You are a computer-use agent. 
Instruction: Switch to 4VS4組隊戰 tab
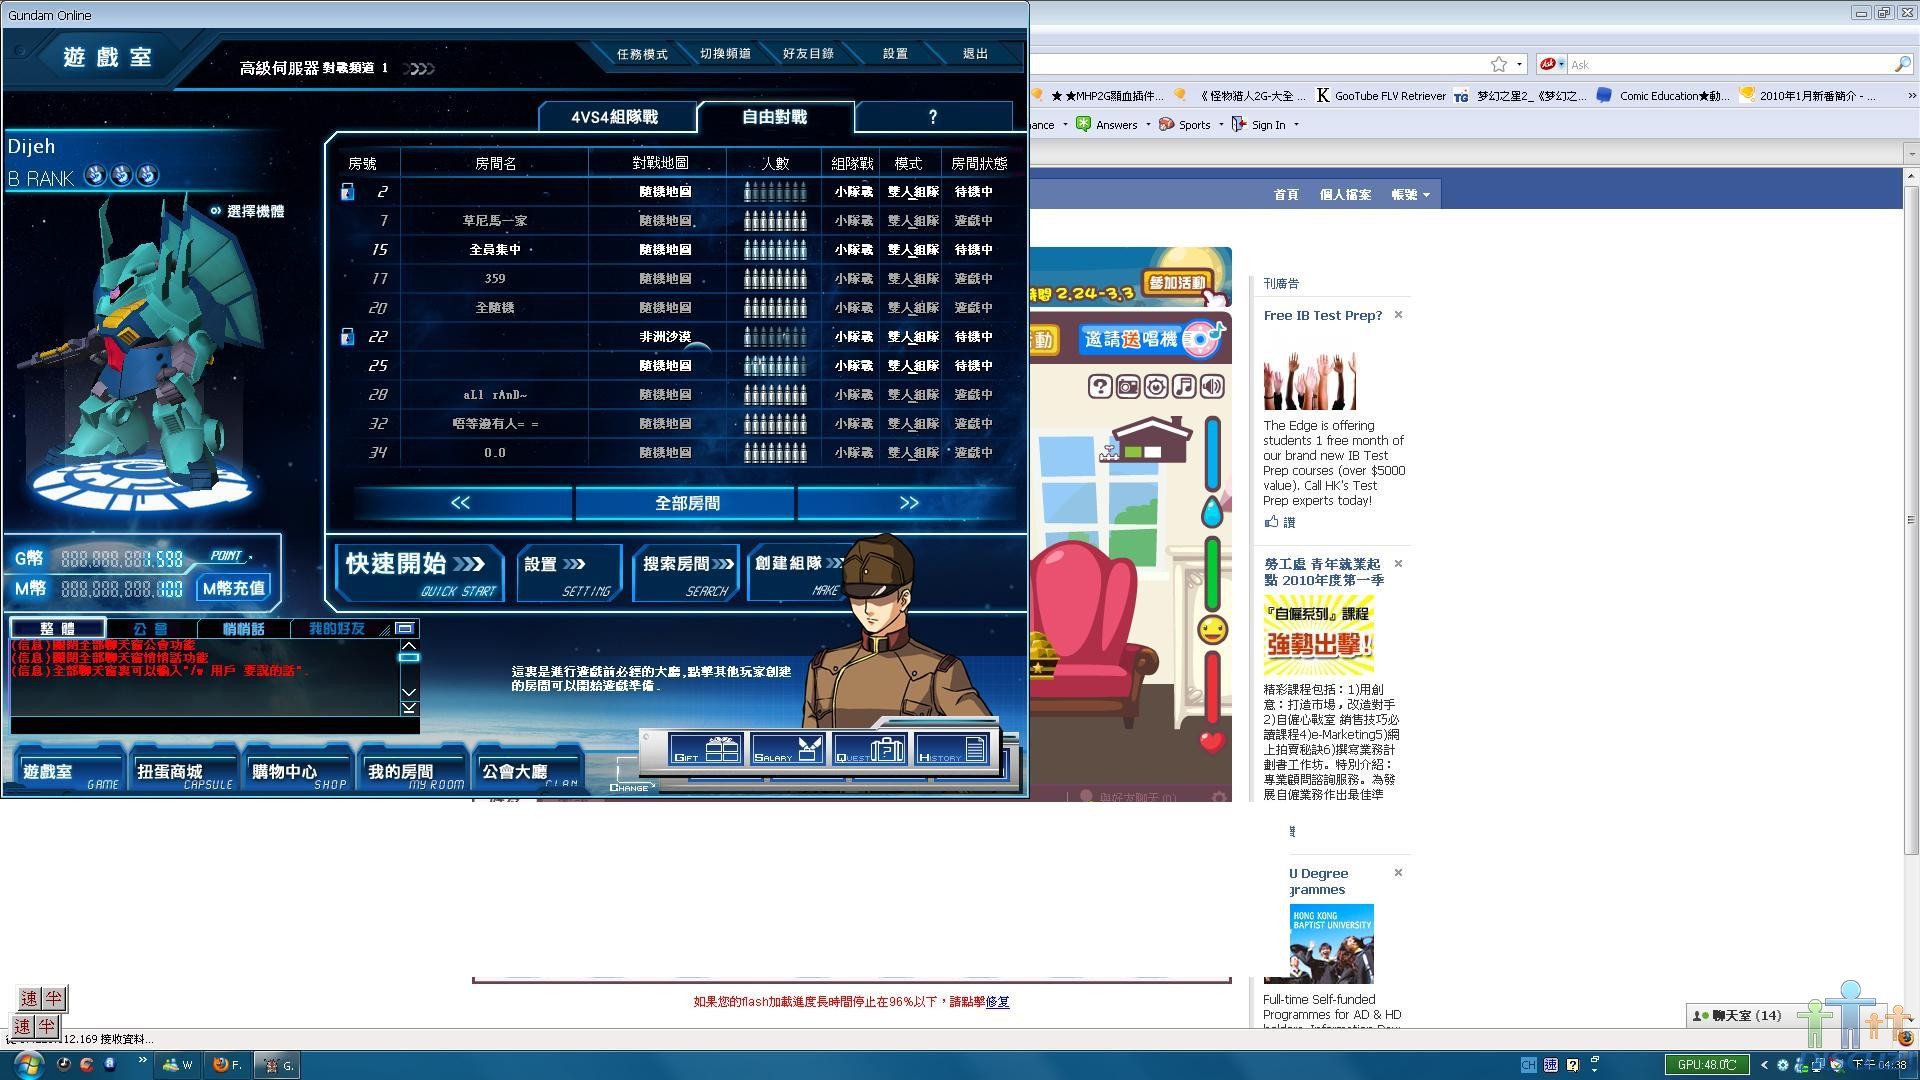point(615,117)
